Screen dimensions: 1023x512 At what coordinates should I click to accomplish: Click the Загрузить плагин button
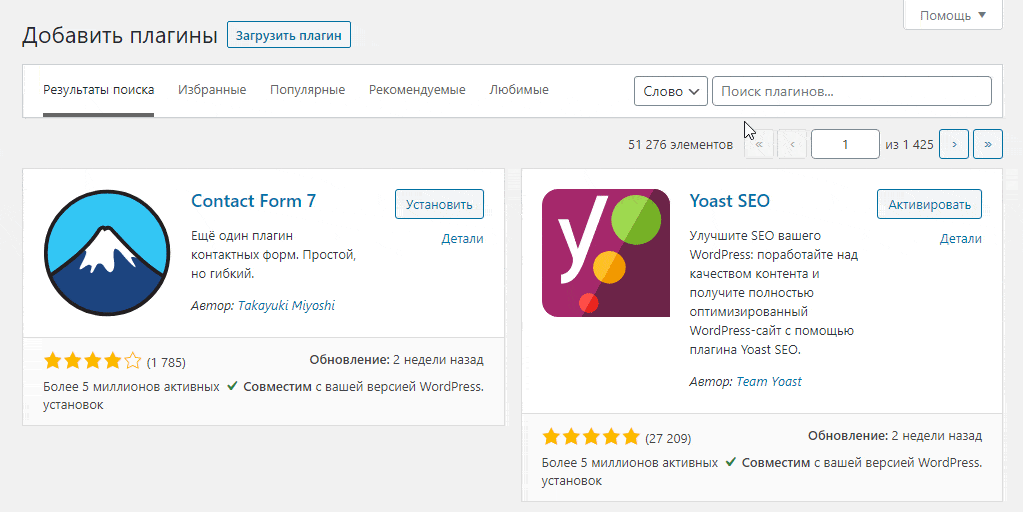coord(288,35)
